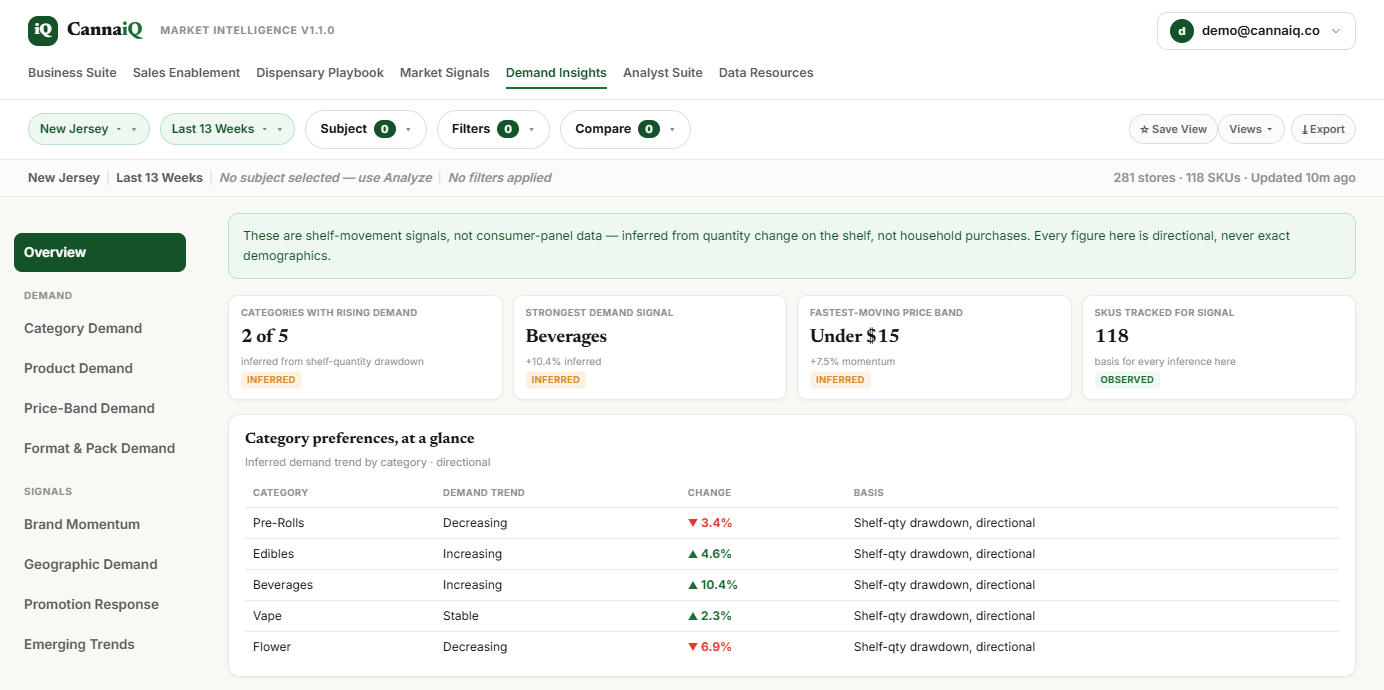The width and height of the screenshot is (1384, 690).
Task: Open Emerging Trends in sidebar
Action: click(x=79, y=644)
